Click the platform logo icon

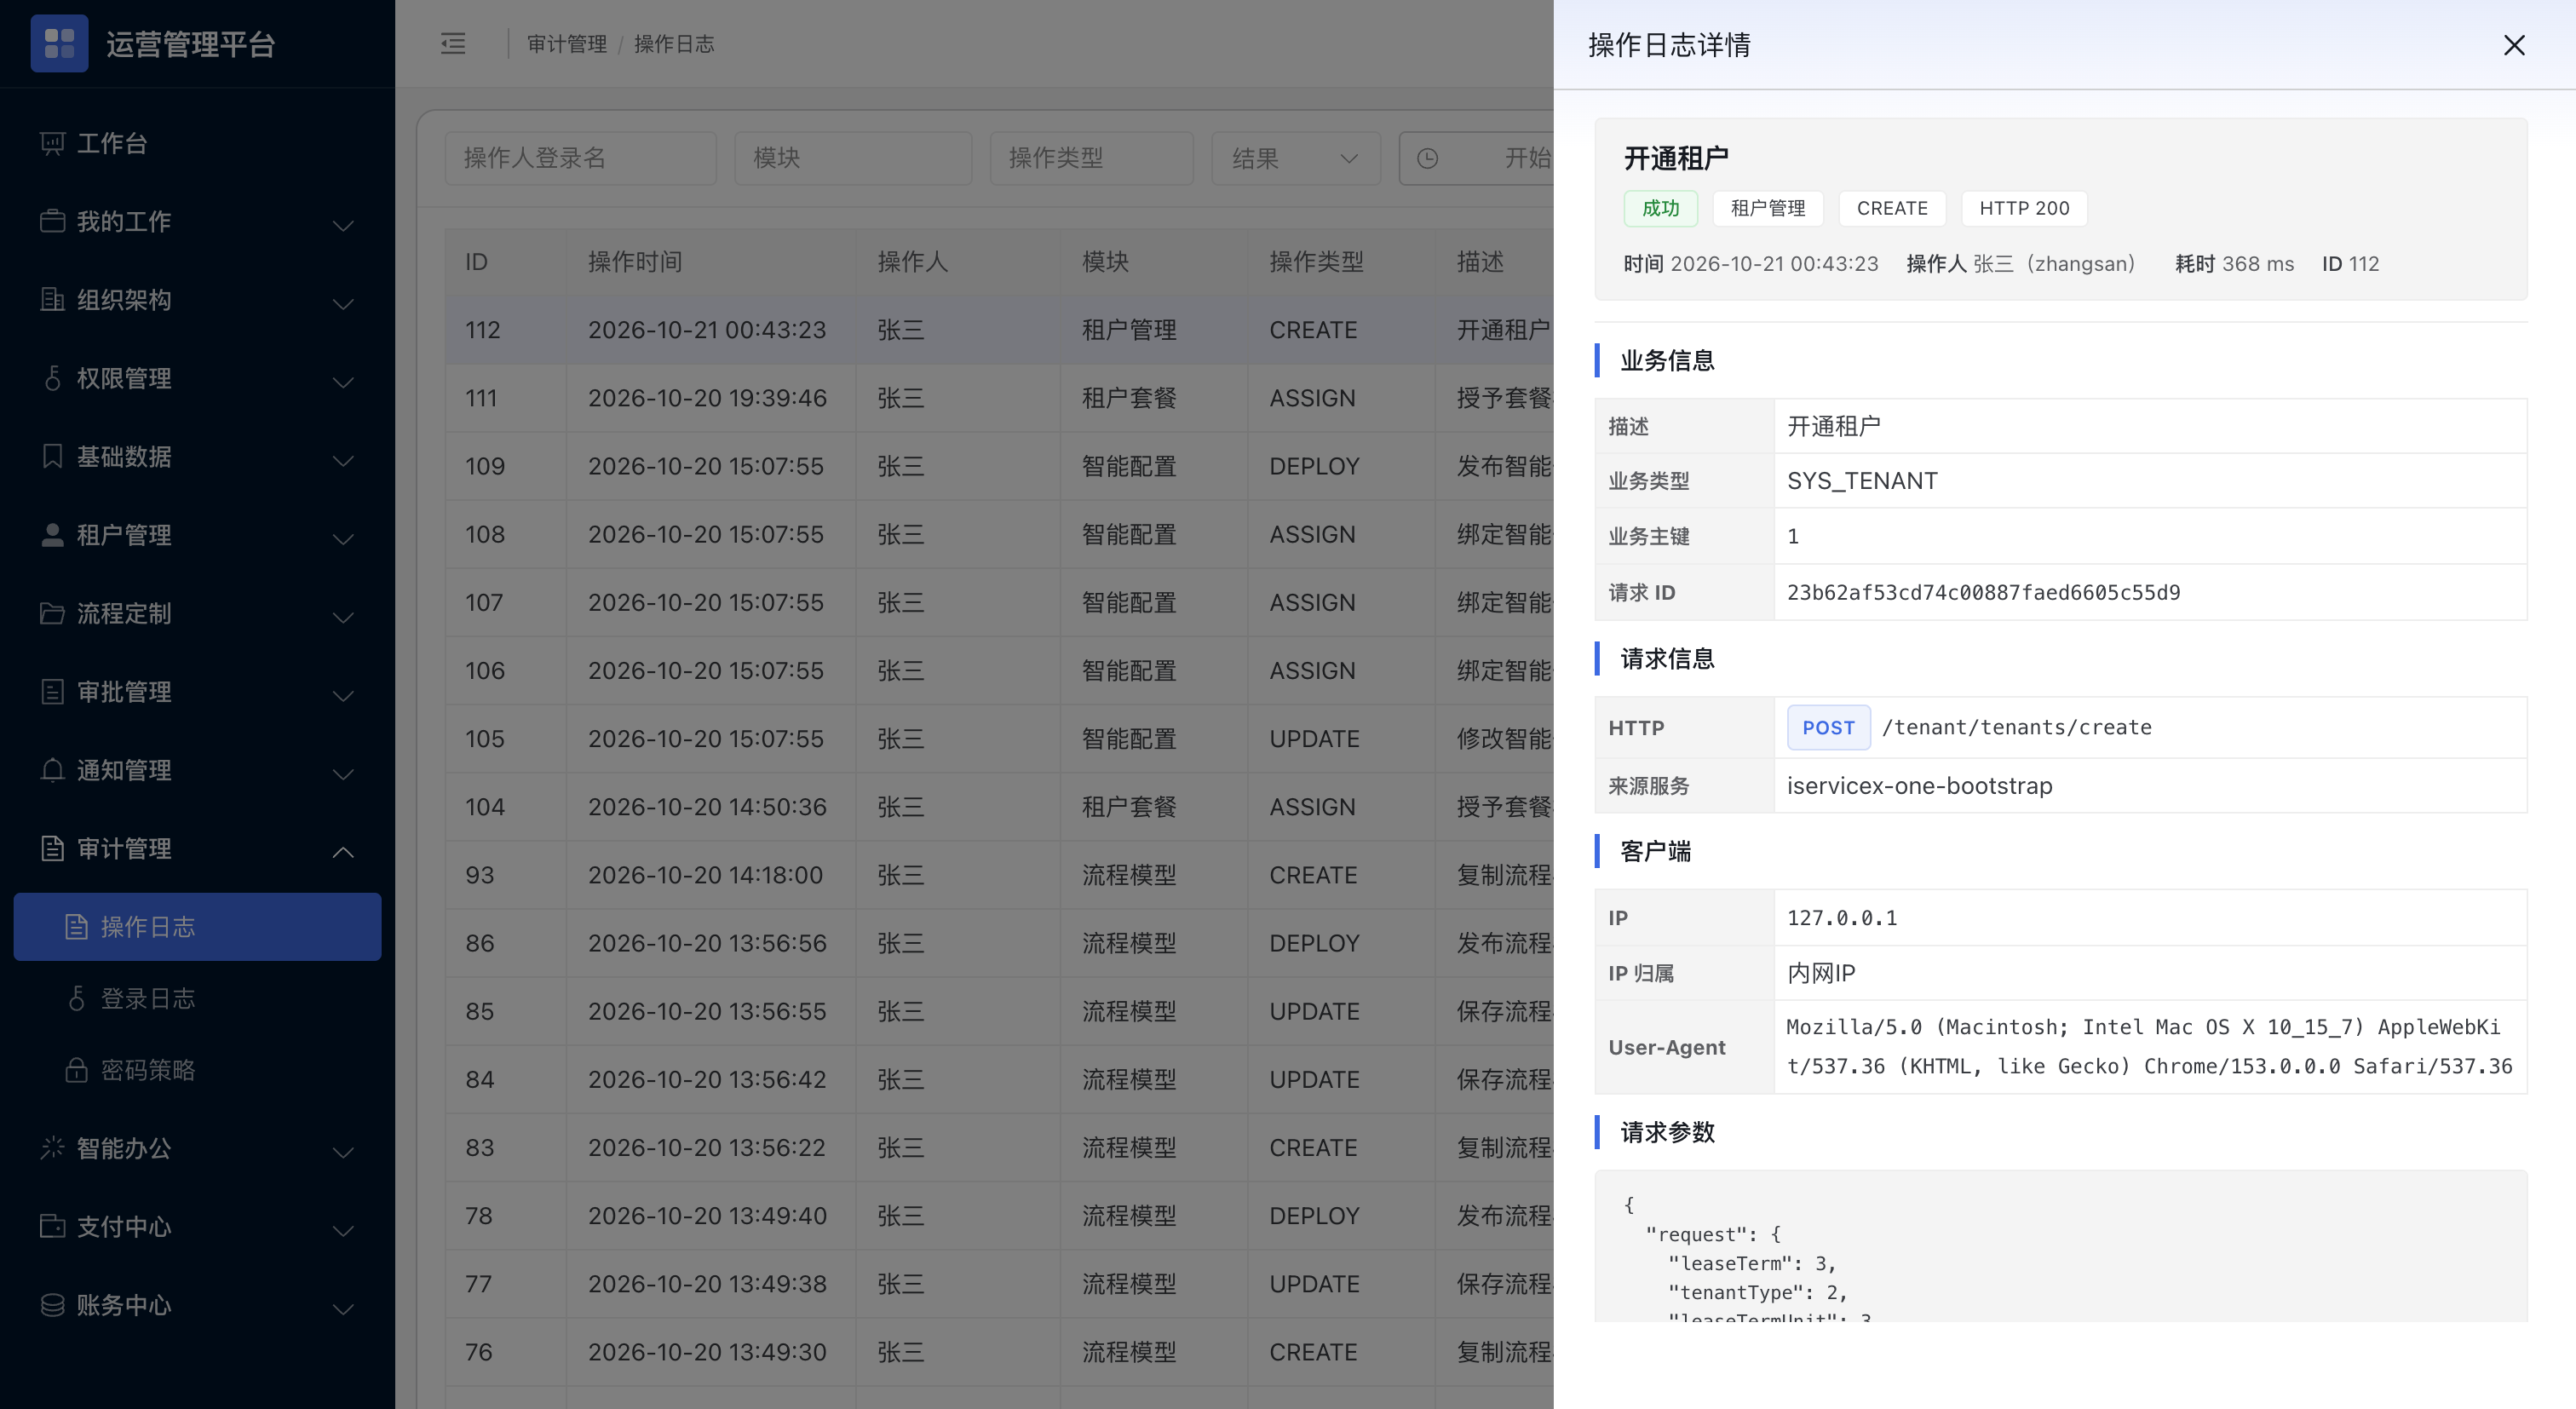59,44
